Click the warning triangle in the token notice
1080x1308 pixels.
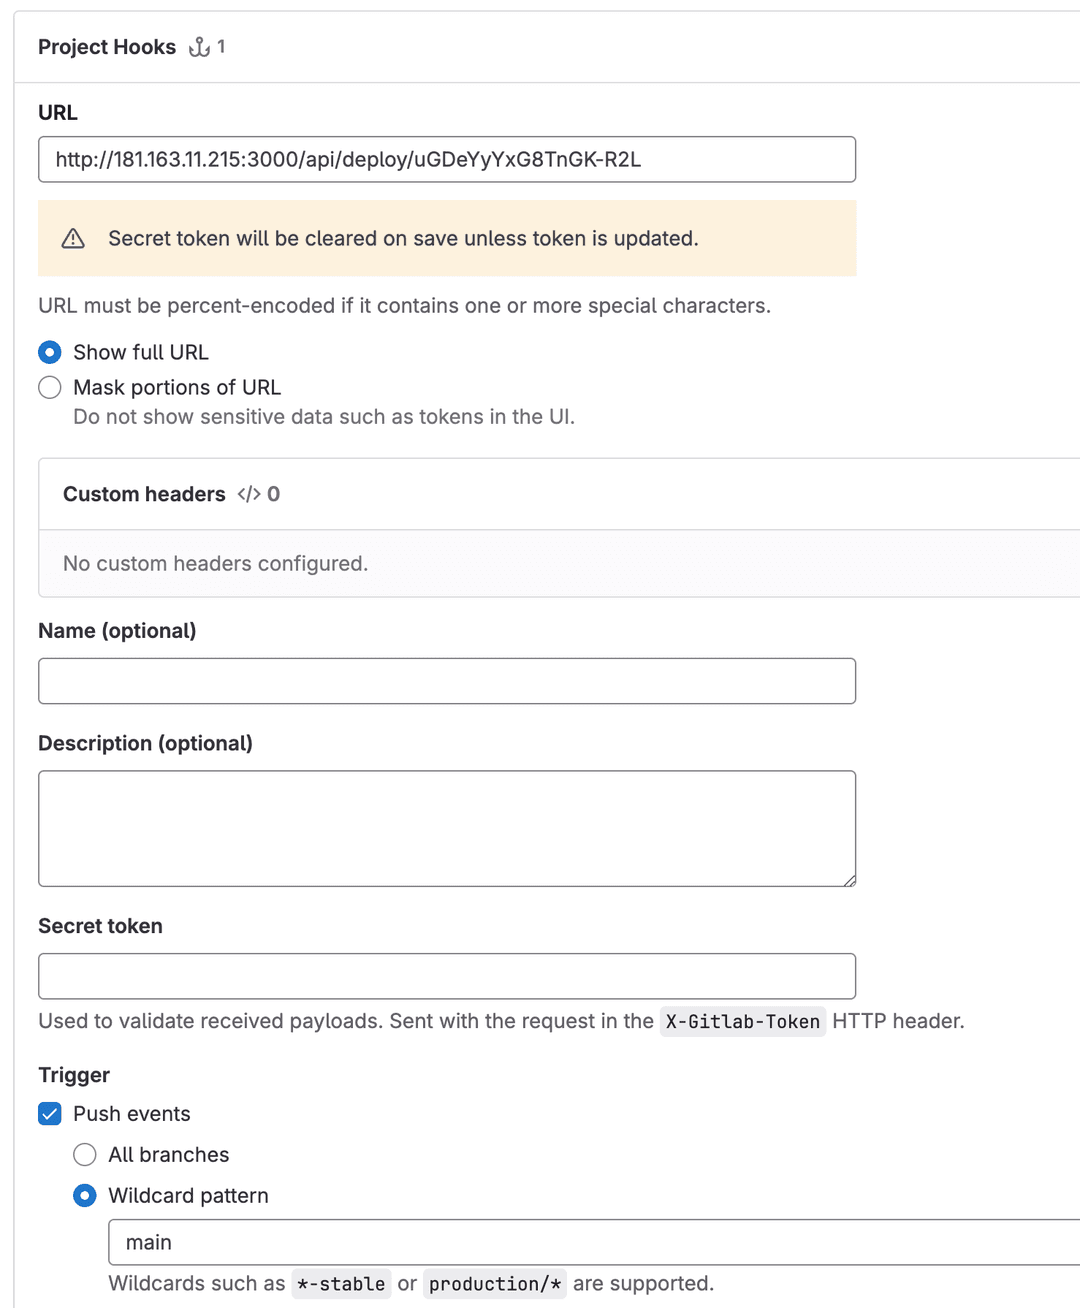[71, 238]
